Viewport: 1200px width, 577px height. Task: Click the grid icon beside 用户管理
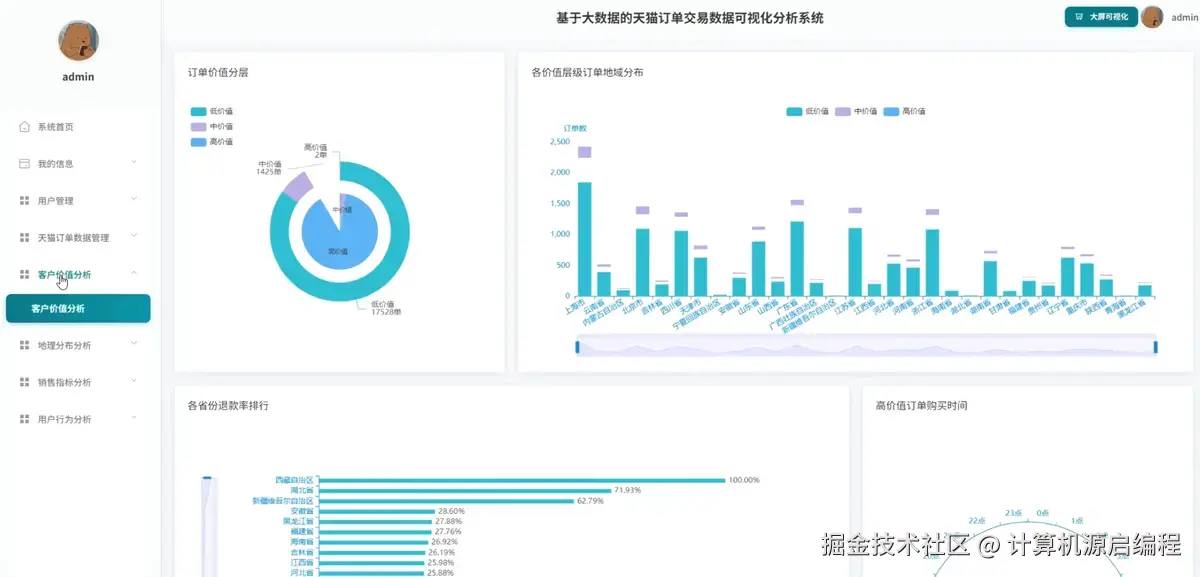24,200
